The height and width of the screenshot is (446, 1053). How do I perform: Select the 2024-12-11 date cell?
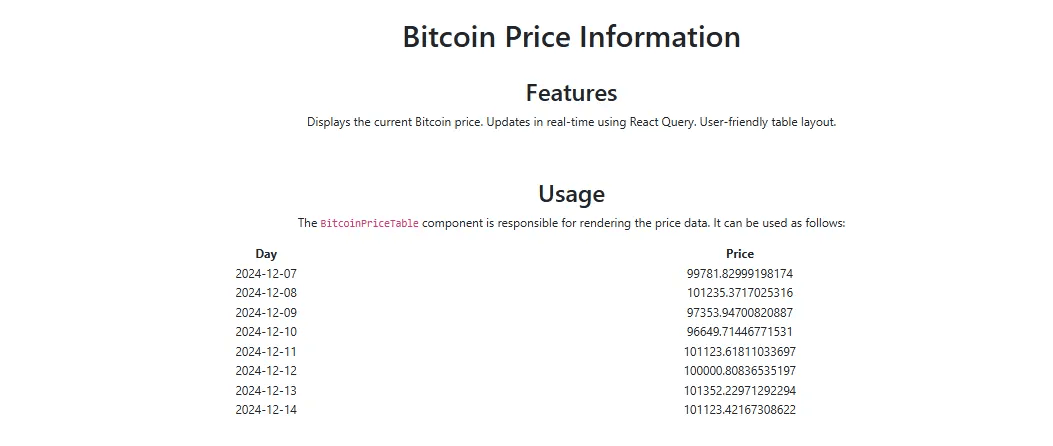266,351
